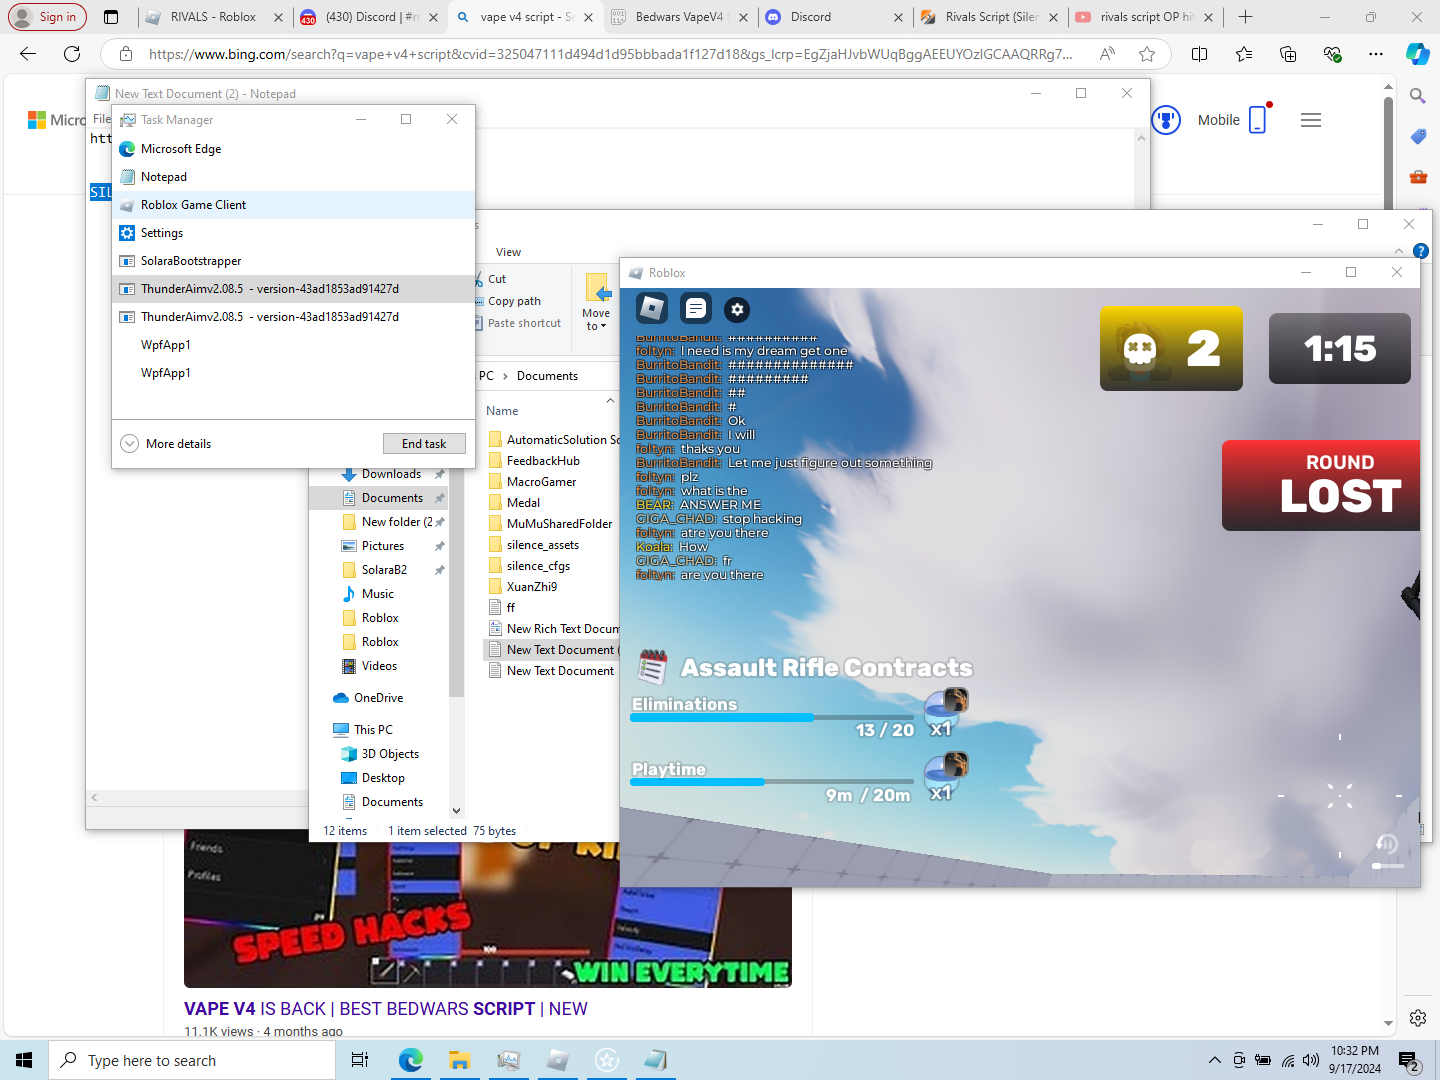
Task: Select Roblox Game Client in Task Manager
Action: [x=293, y=205]
